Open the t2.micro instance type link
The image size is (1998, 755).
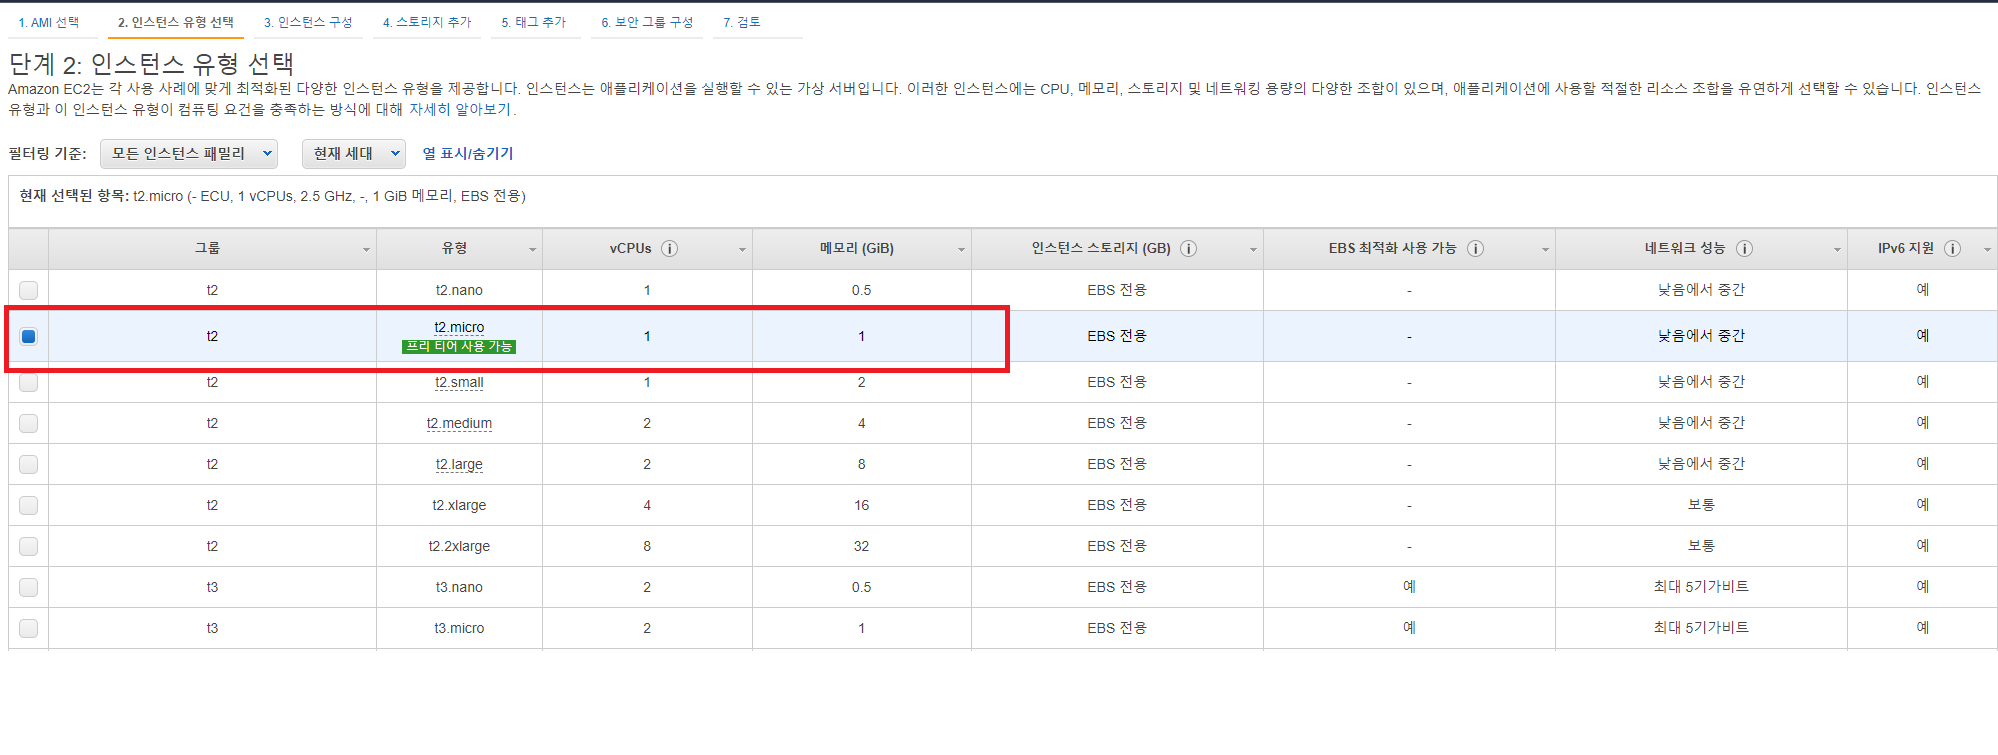pyautogui.click(x=459, y=327)
